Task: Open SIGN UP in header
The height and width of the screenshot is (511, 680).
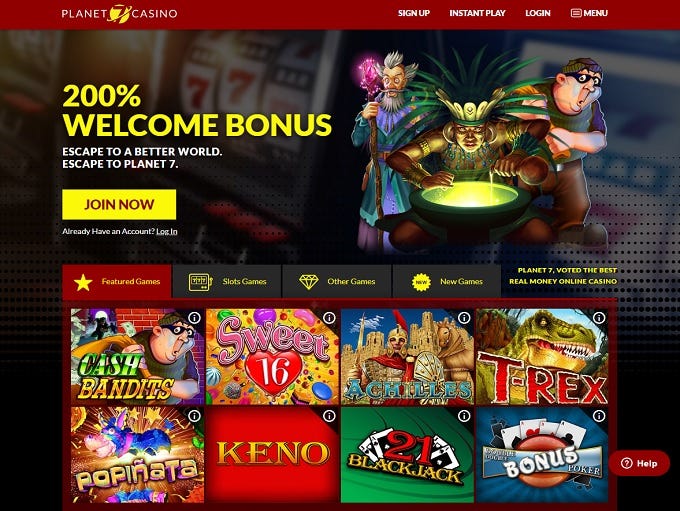Action: [414, 13]
